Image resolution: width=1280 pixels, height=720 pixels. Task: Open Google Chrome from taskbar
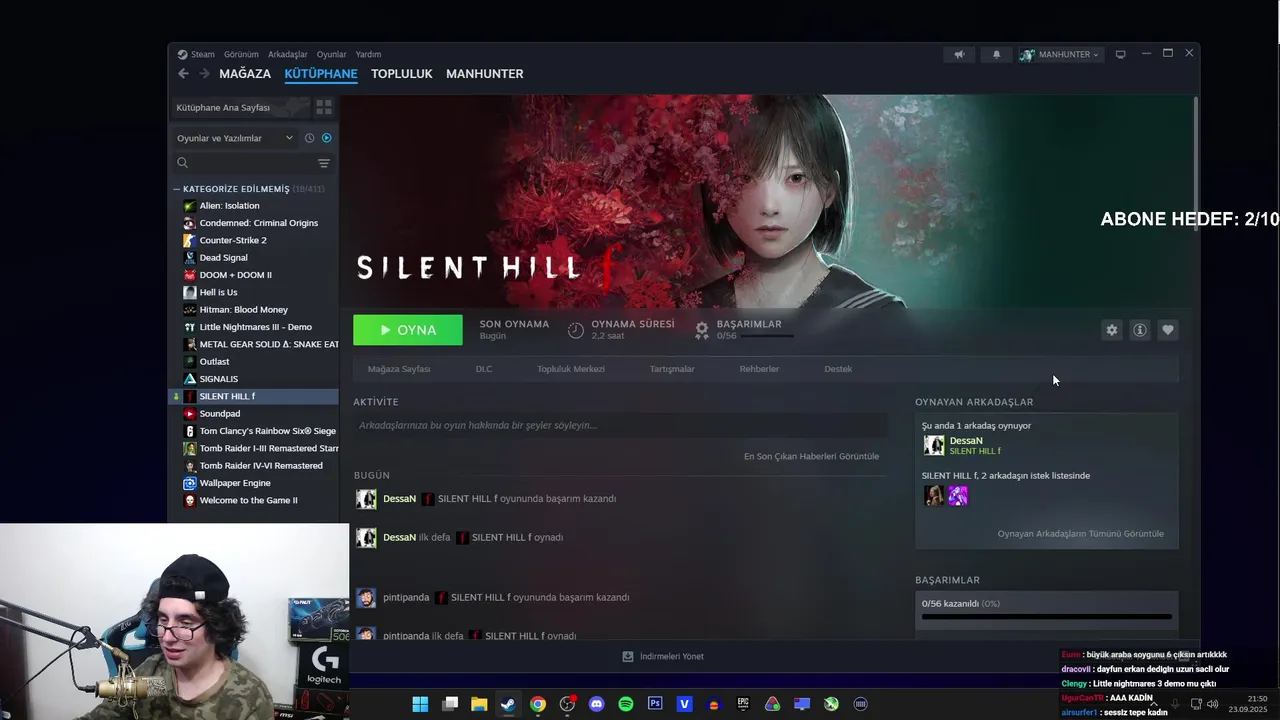click(x=538, y=704)
